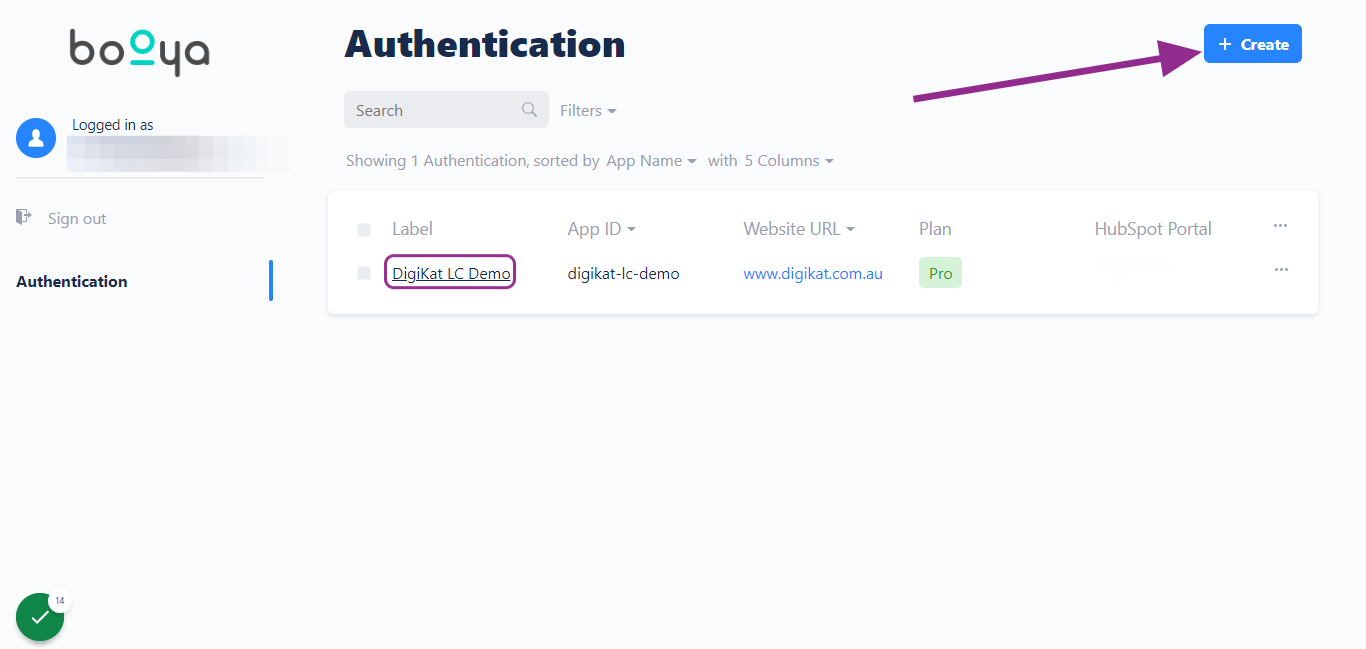Click the HubSpot Portal column header
Screen dimensions: 1366x649
[1153, 229]
